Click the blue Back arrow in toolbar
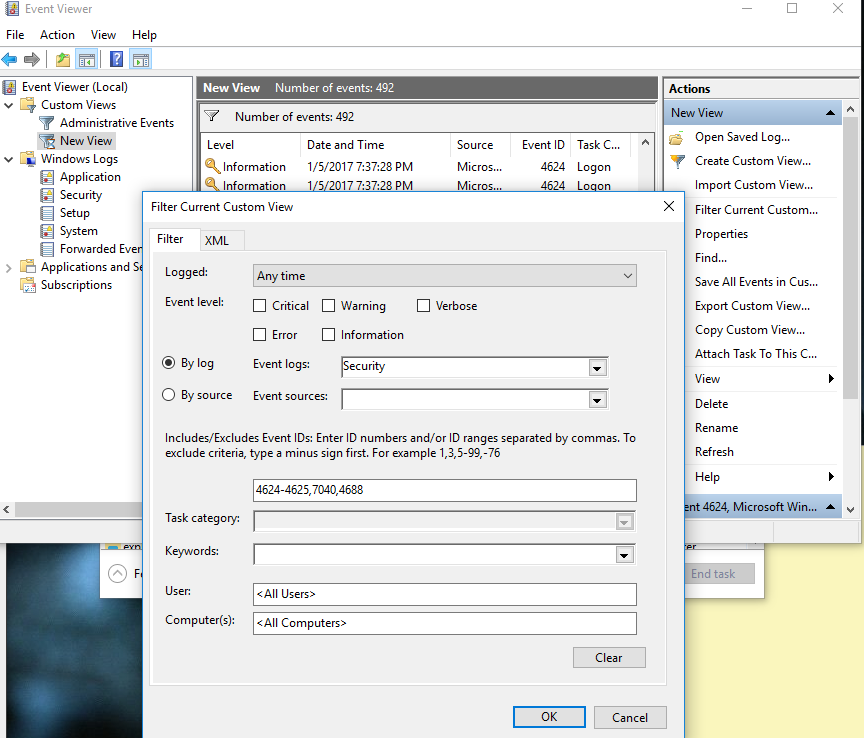 10,60
